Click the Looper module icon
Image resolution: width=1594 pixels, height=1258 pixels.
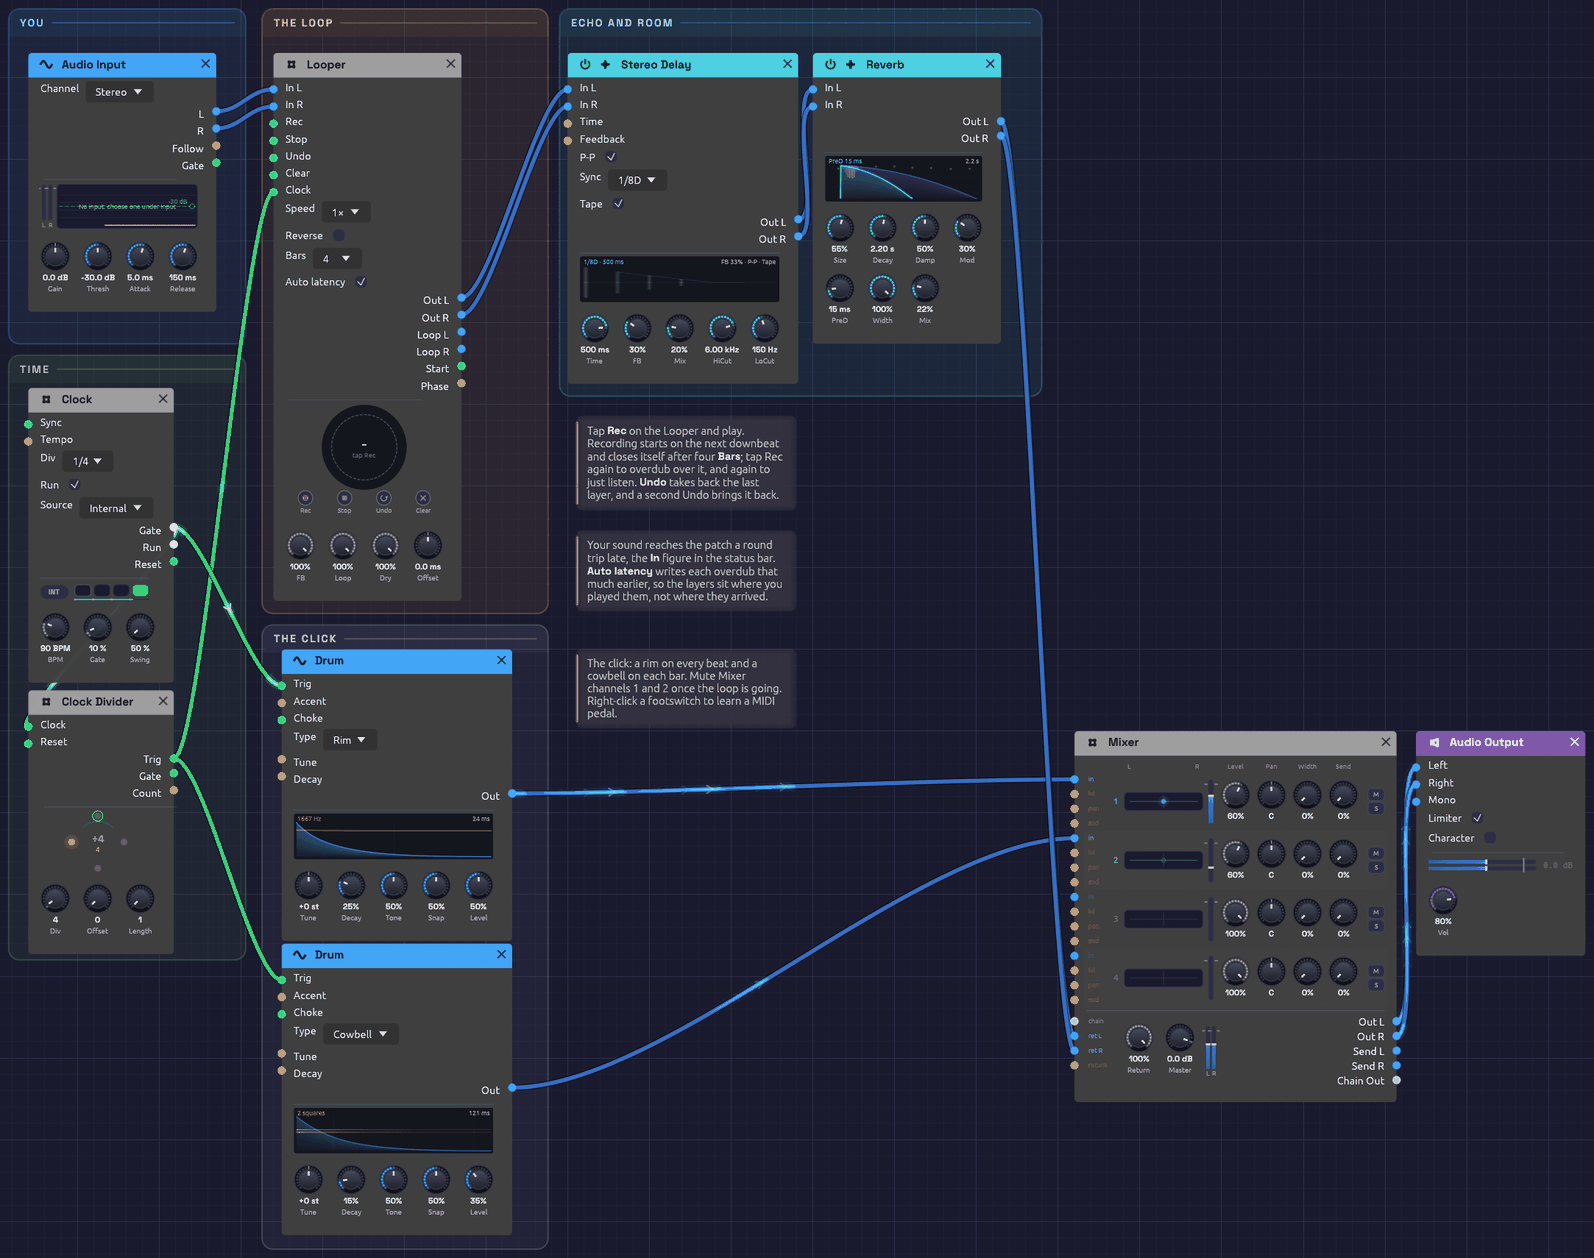[291, 64]
